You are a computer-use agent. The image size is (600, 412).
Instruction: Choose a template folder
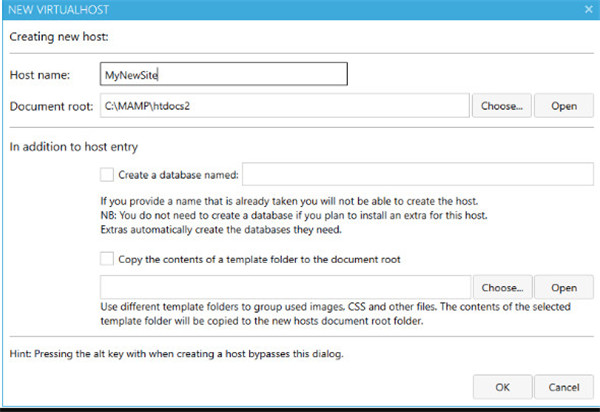pyautogui.click(x=502, y=286)
